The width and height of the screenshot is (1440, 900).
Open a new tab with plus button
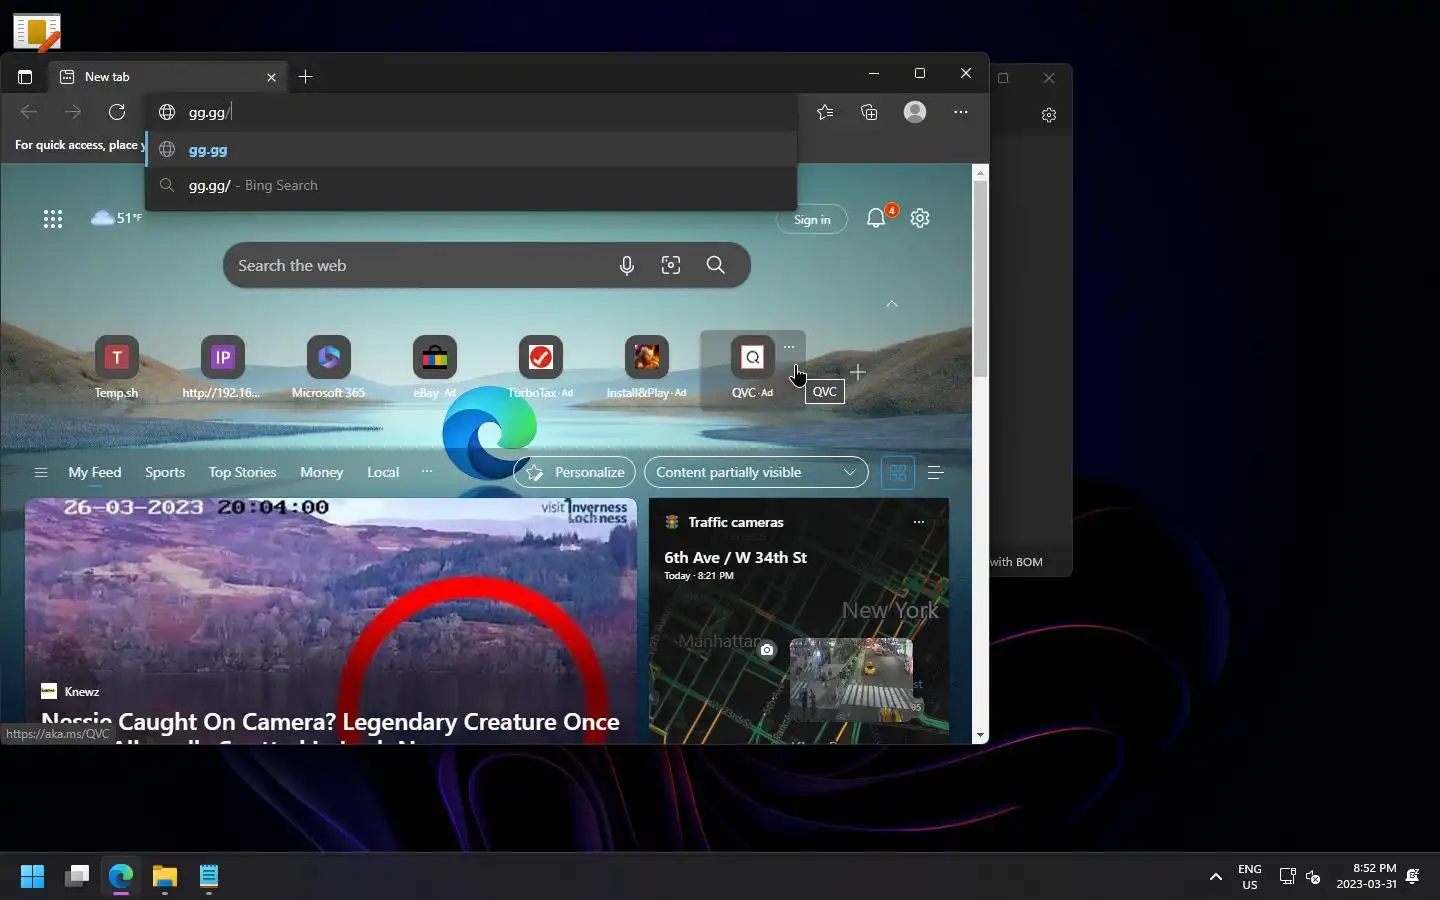tap(306, 77)
